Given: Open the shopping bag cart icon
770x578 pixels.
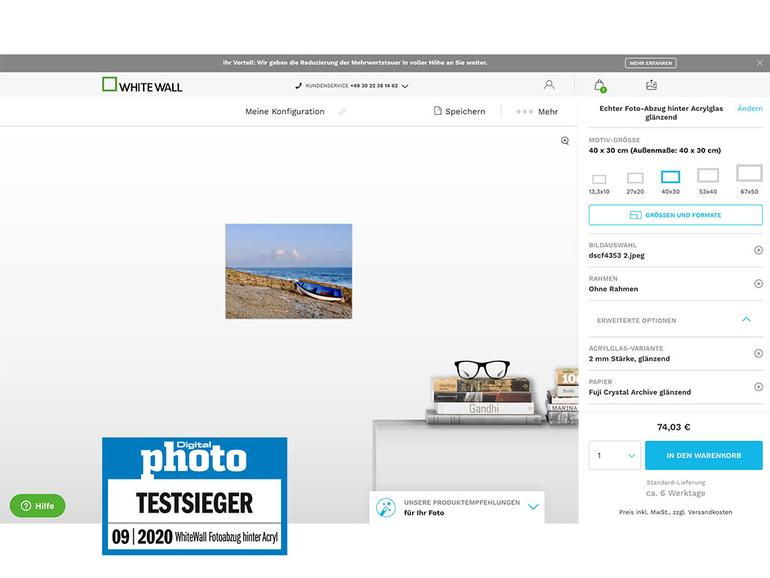Looking at the screenshot, I should 600,86.
